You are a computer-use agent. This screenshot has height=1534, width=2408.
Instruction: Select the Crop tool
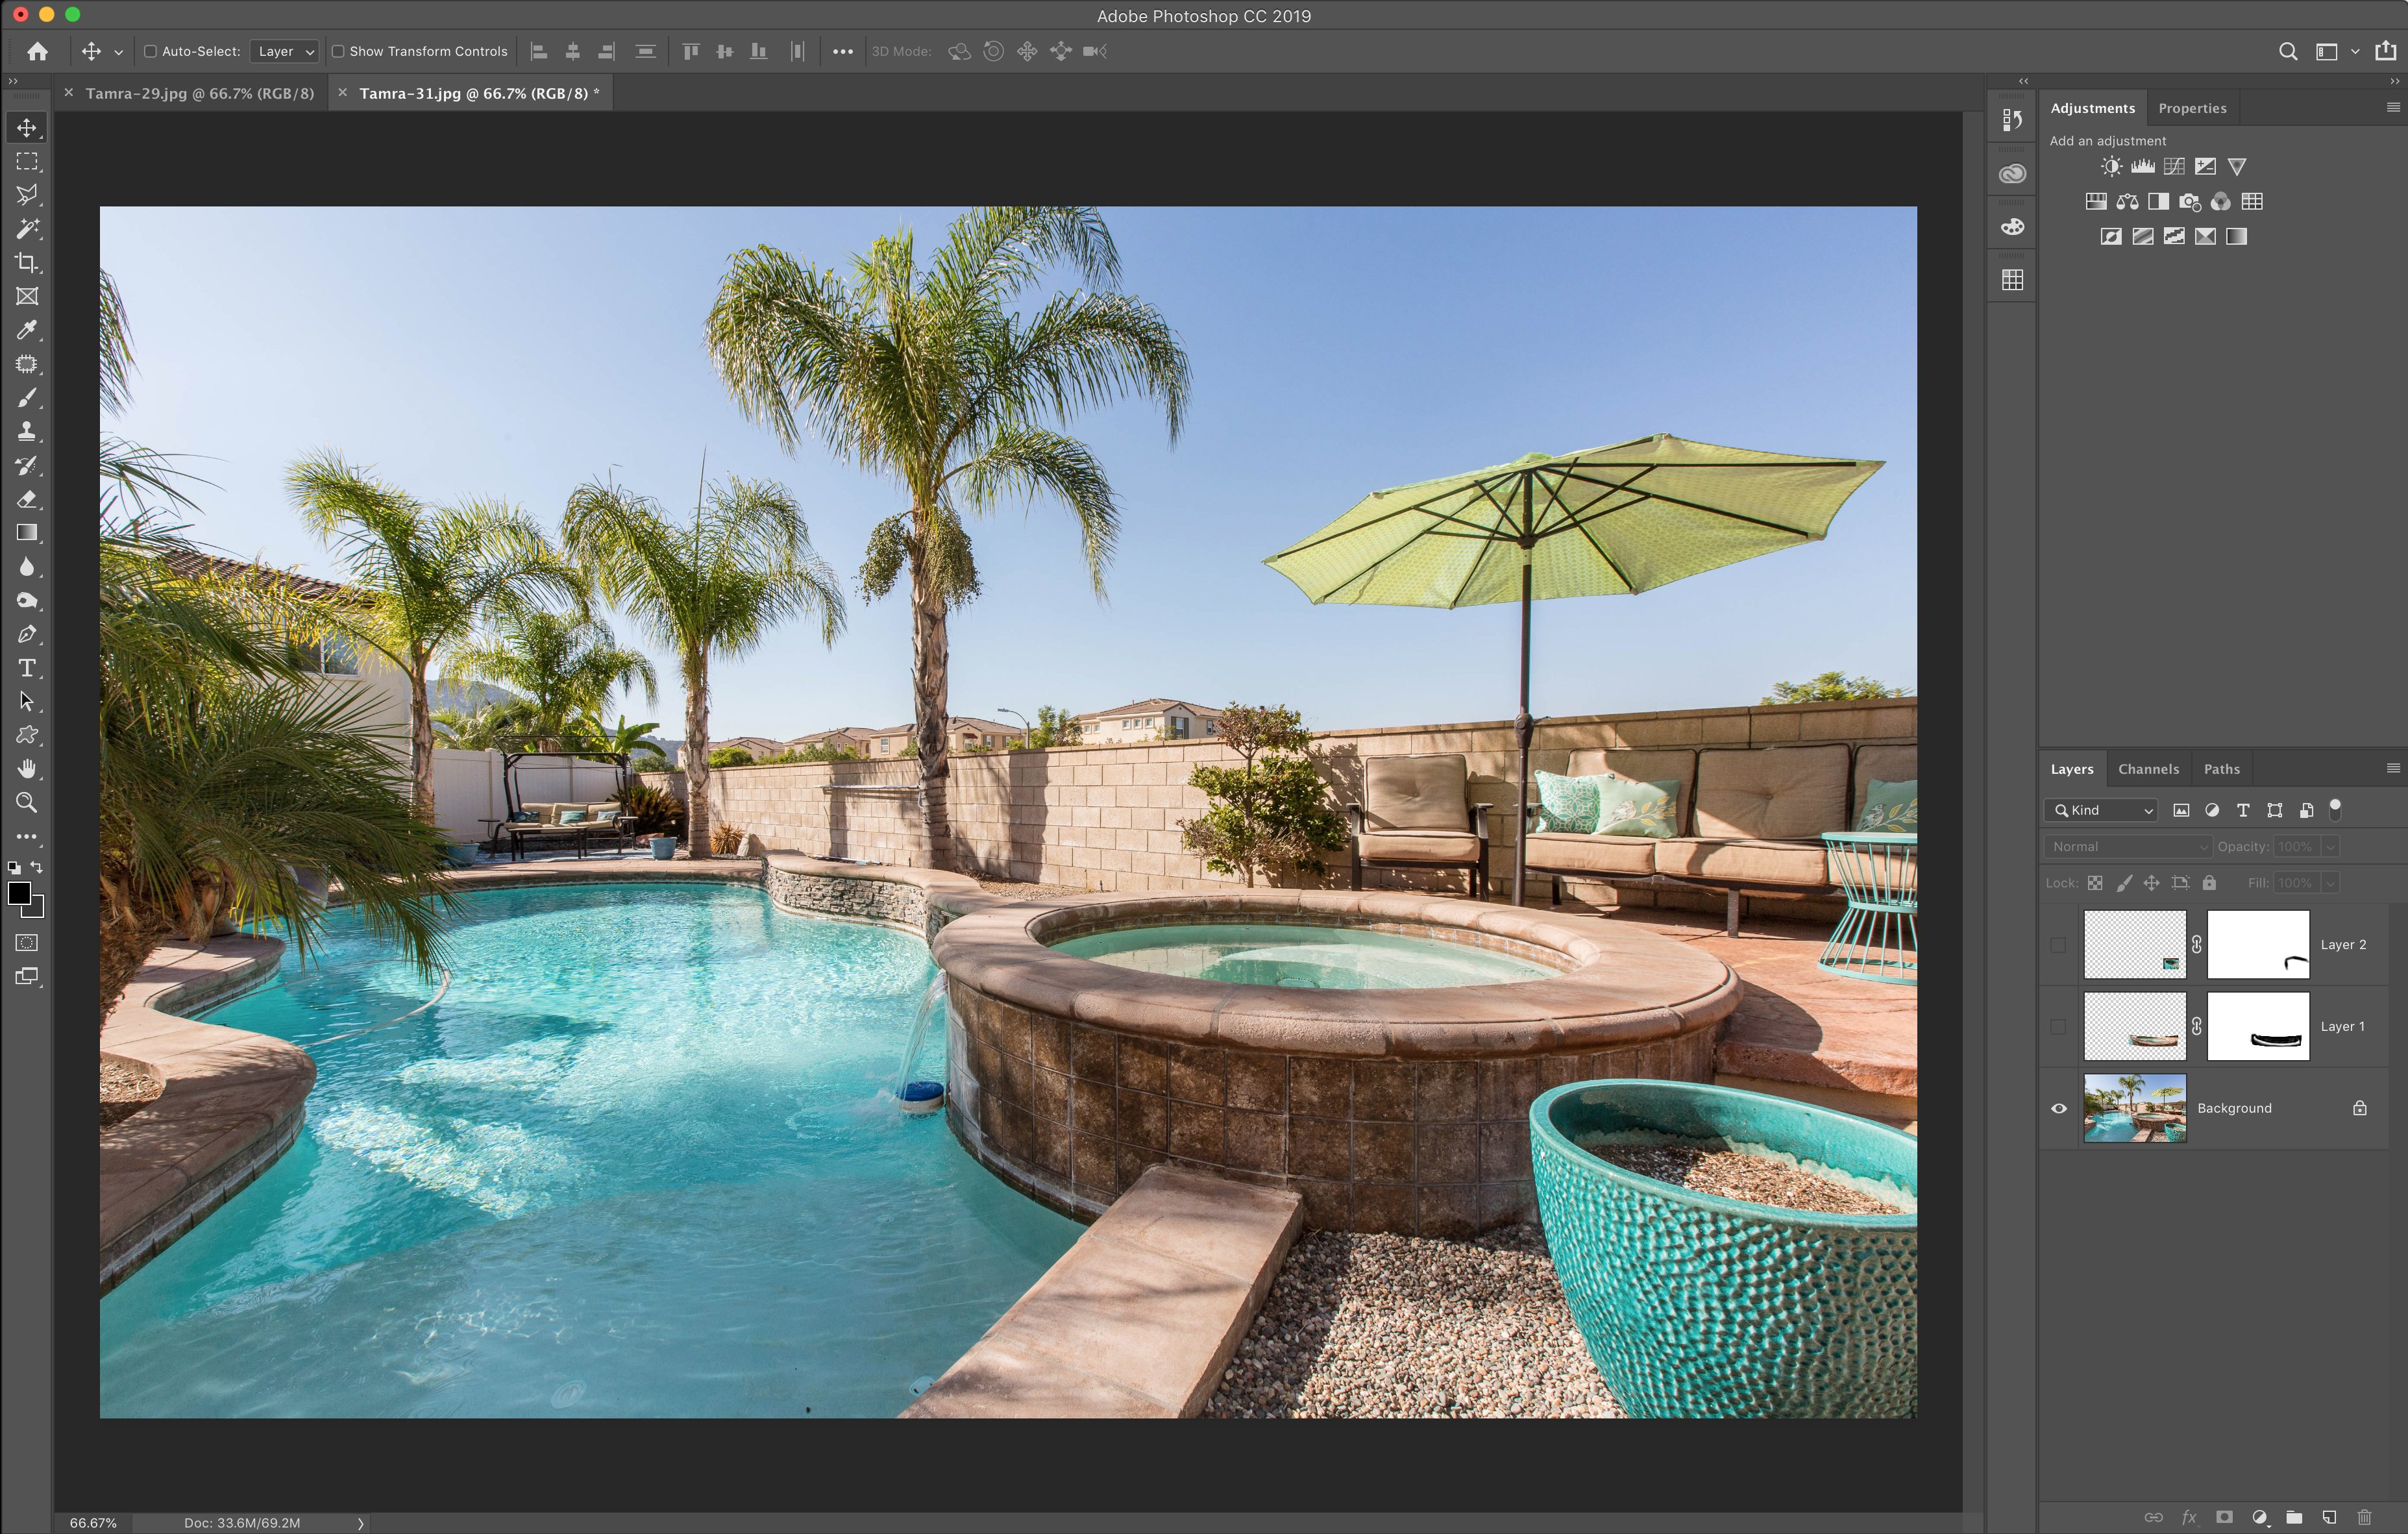pos(27,263)
